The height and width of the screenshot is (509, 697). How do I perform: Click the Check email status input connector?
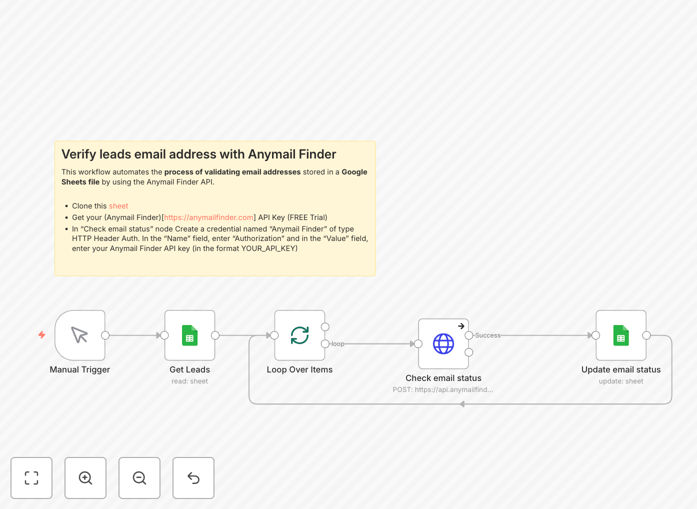(418, 344)
